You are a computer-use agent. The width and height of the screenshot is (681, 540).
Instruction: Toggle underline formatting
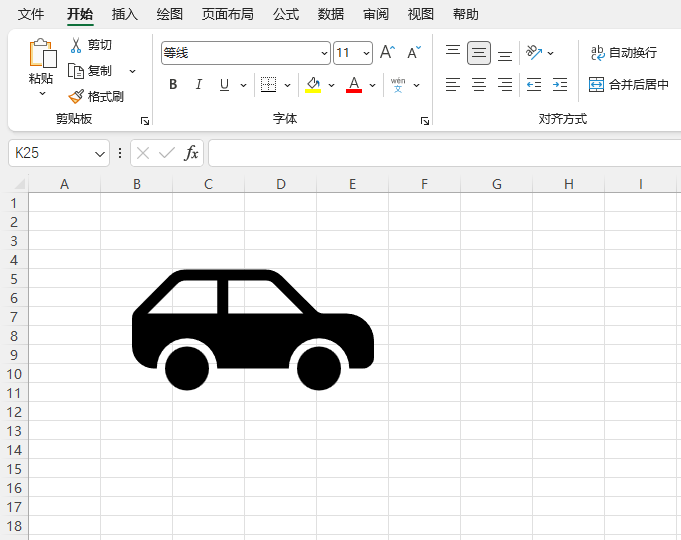pos(224,84)
